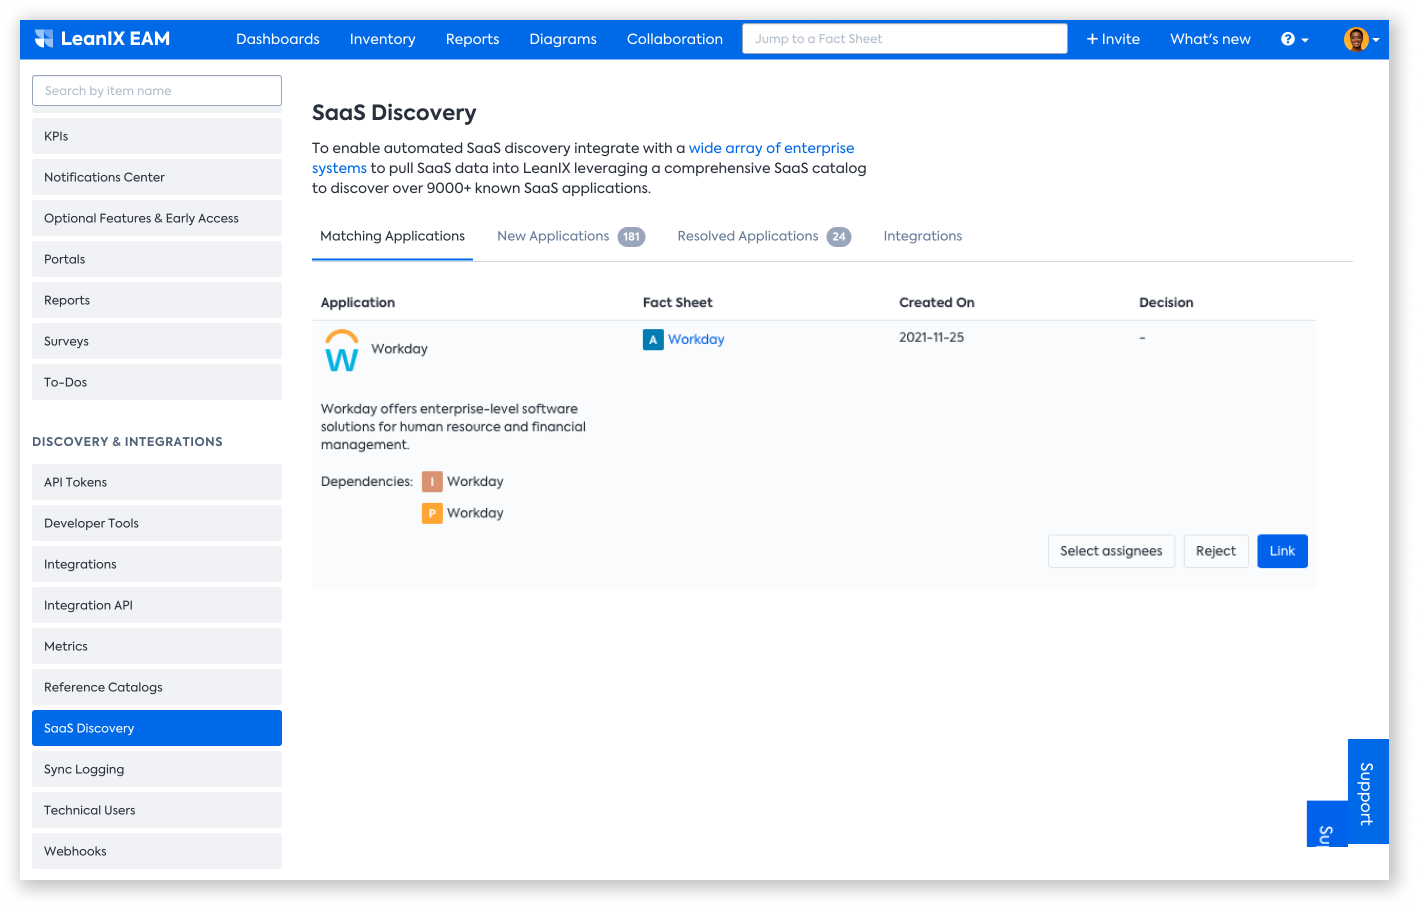Open the Inventory menu

382,39
